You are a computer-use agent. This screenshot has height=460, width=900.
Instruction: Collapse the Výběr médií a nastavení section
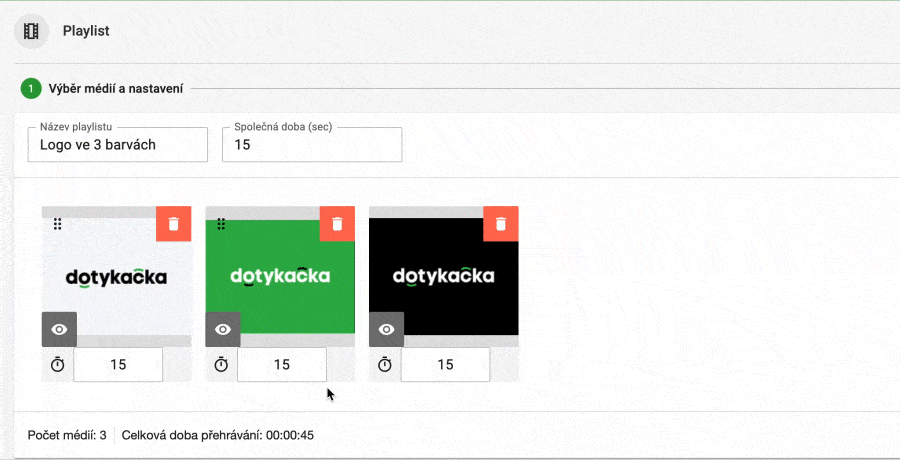(x=116, y=89)
